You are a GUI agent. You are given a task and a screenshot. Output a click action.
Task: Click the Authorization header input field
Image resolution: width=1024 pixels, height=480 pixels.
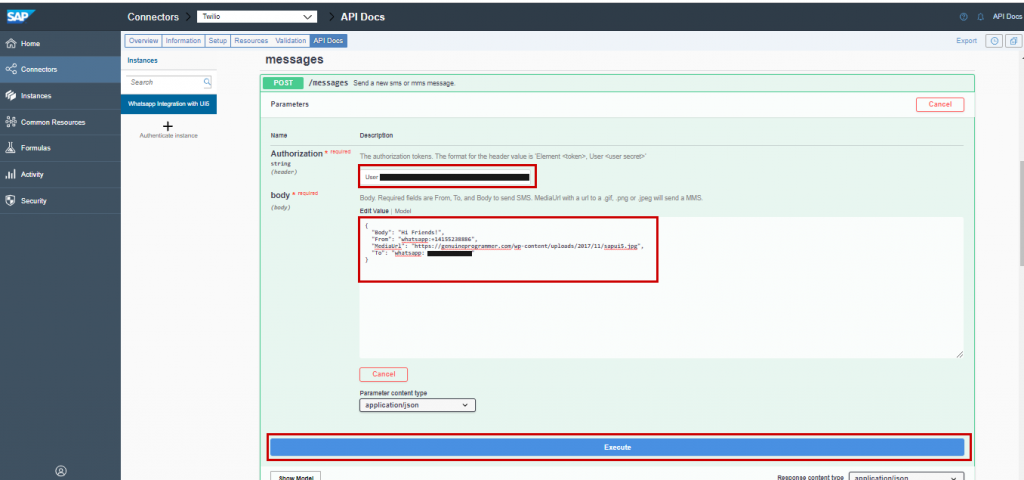(447, 177)
